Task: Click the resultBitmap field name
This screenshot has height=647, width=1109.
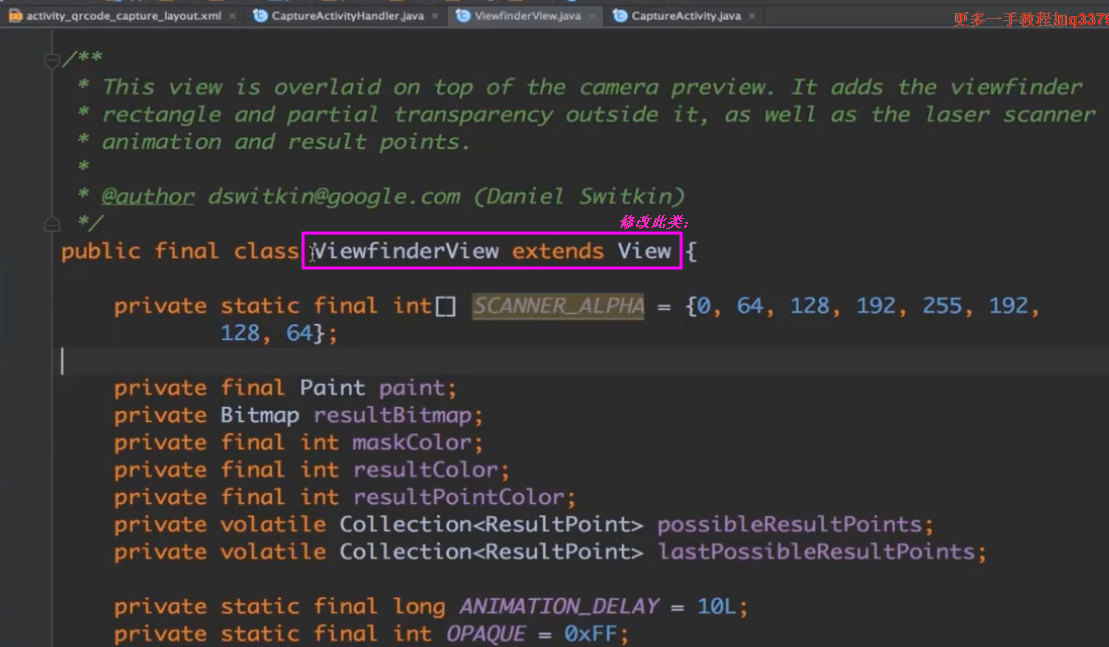Action: point(398,415)
